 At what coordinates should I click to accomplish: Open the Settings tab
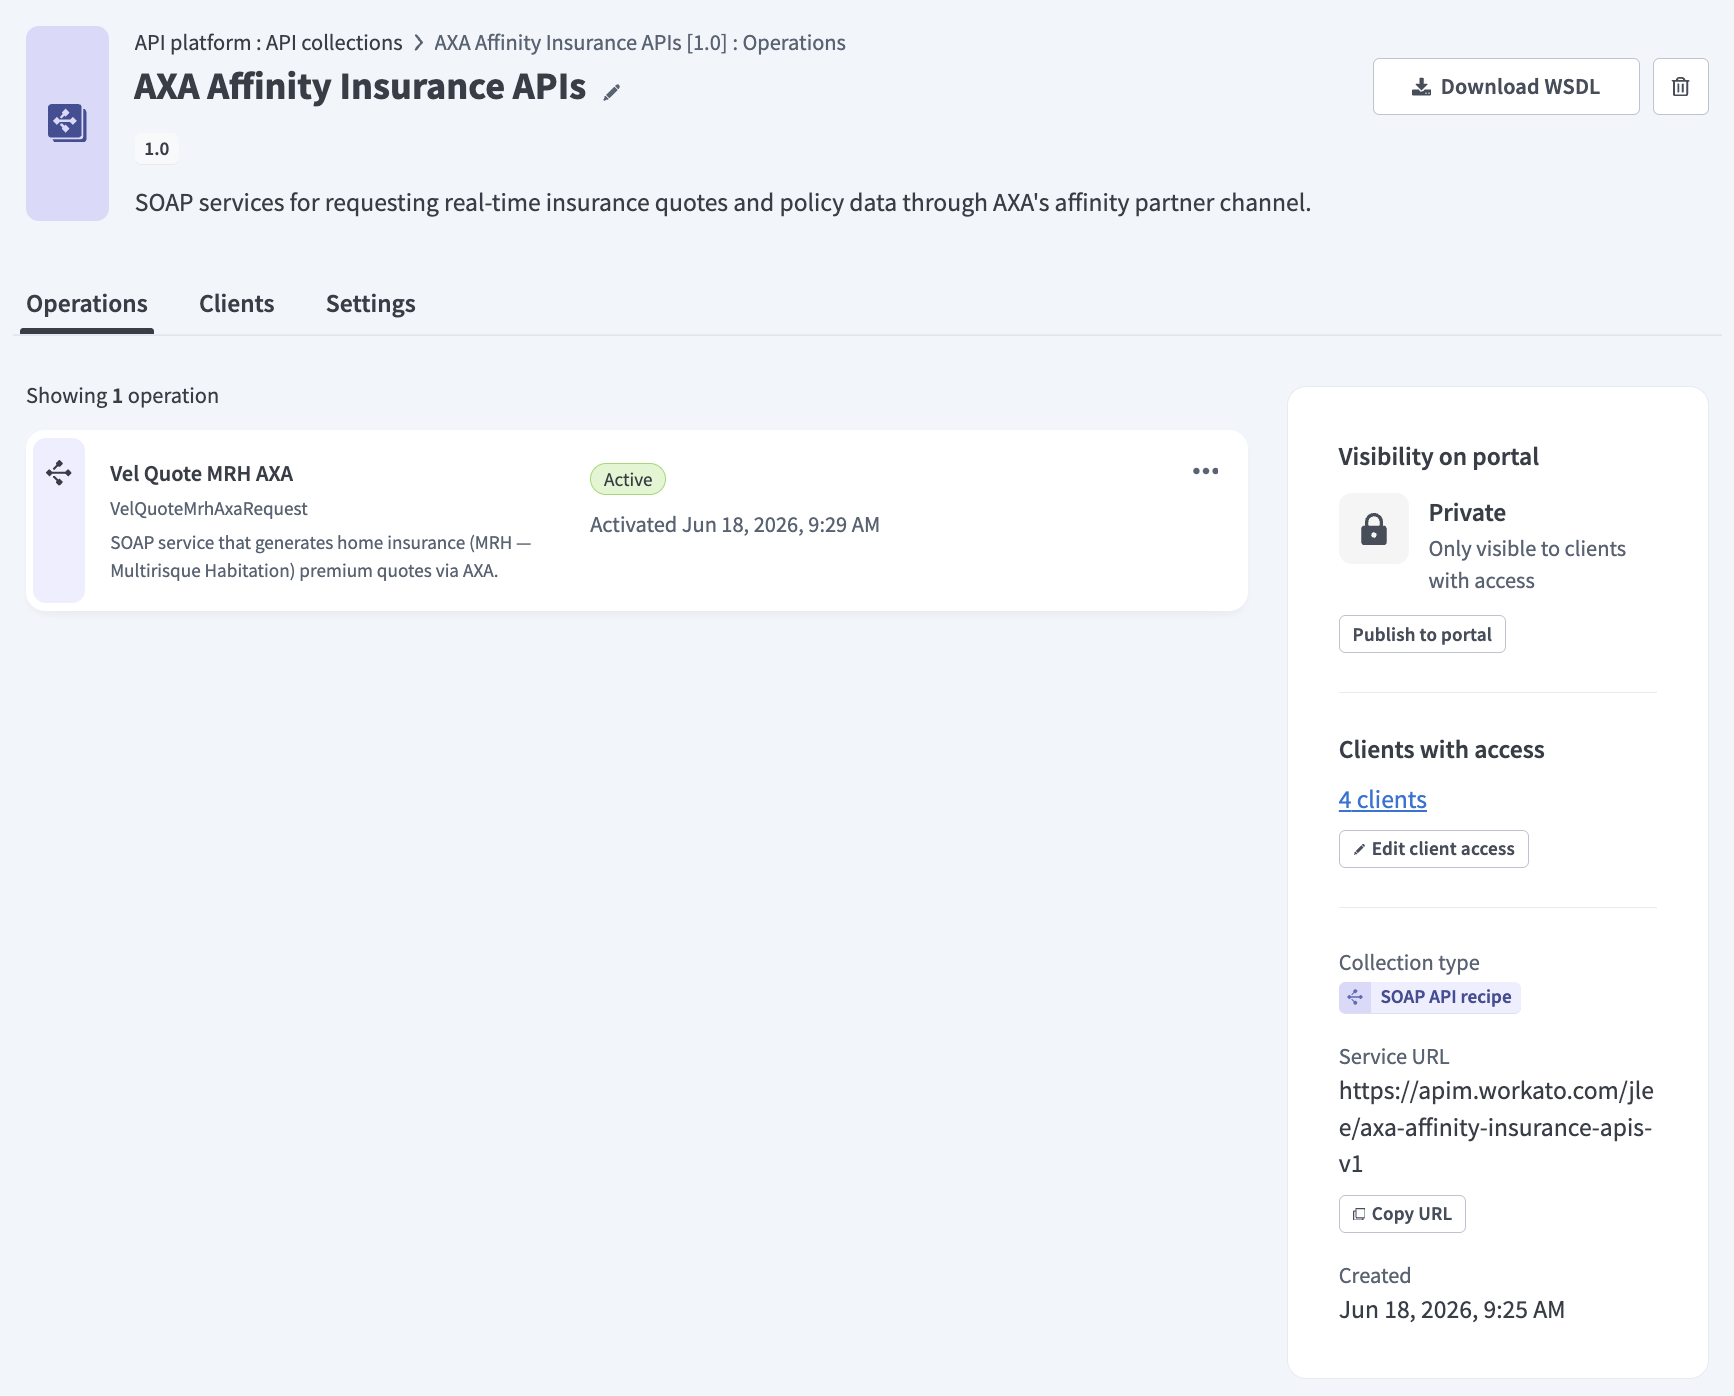click(371, 304)
